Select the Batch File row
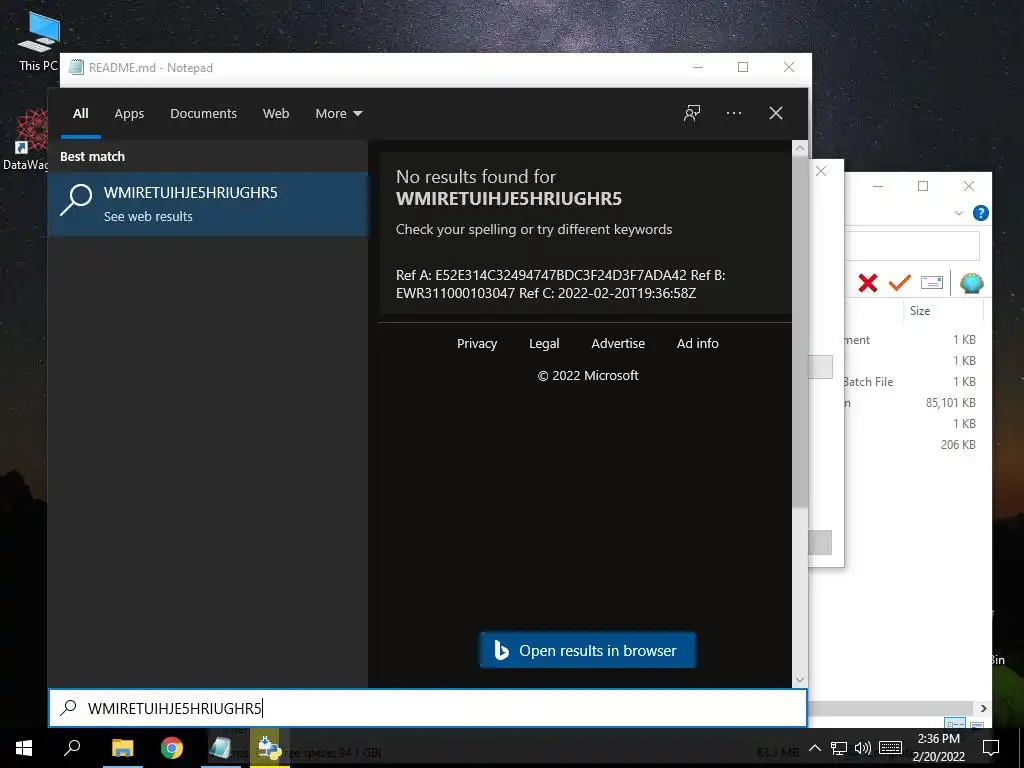Image resolution: width=1024 pixels, height=768 pixels. tap(910, 382)
